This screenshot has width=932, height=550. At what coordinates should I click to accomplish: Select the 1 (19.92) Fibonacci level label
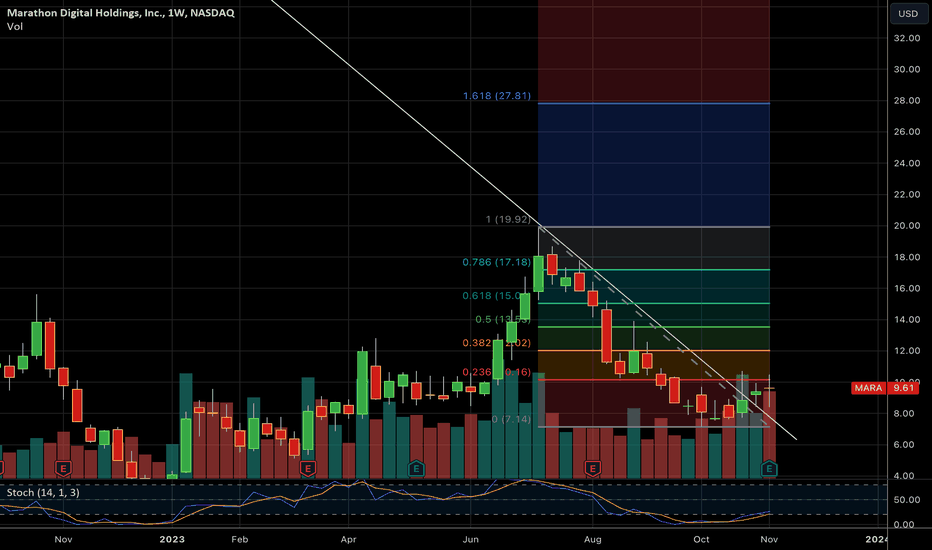click(x=508, y=219)
